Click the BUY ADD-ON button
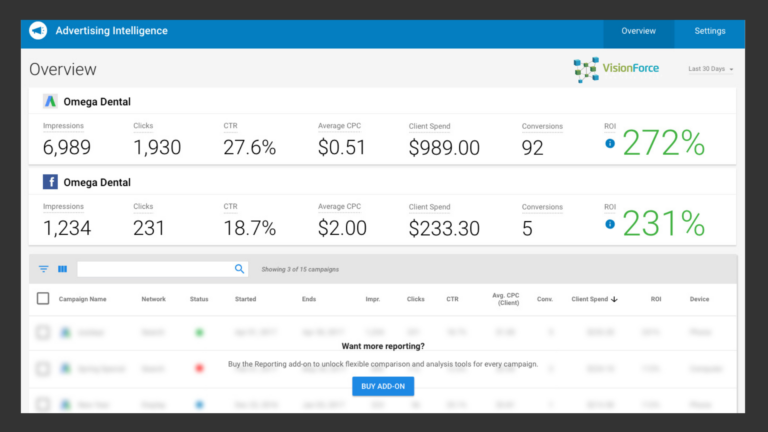The width and height of the screenshot is (768, 432). (x=383, y=386)
